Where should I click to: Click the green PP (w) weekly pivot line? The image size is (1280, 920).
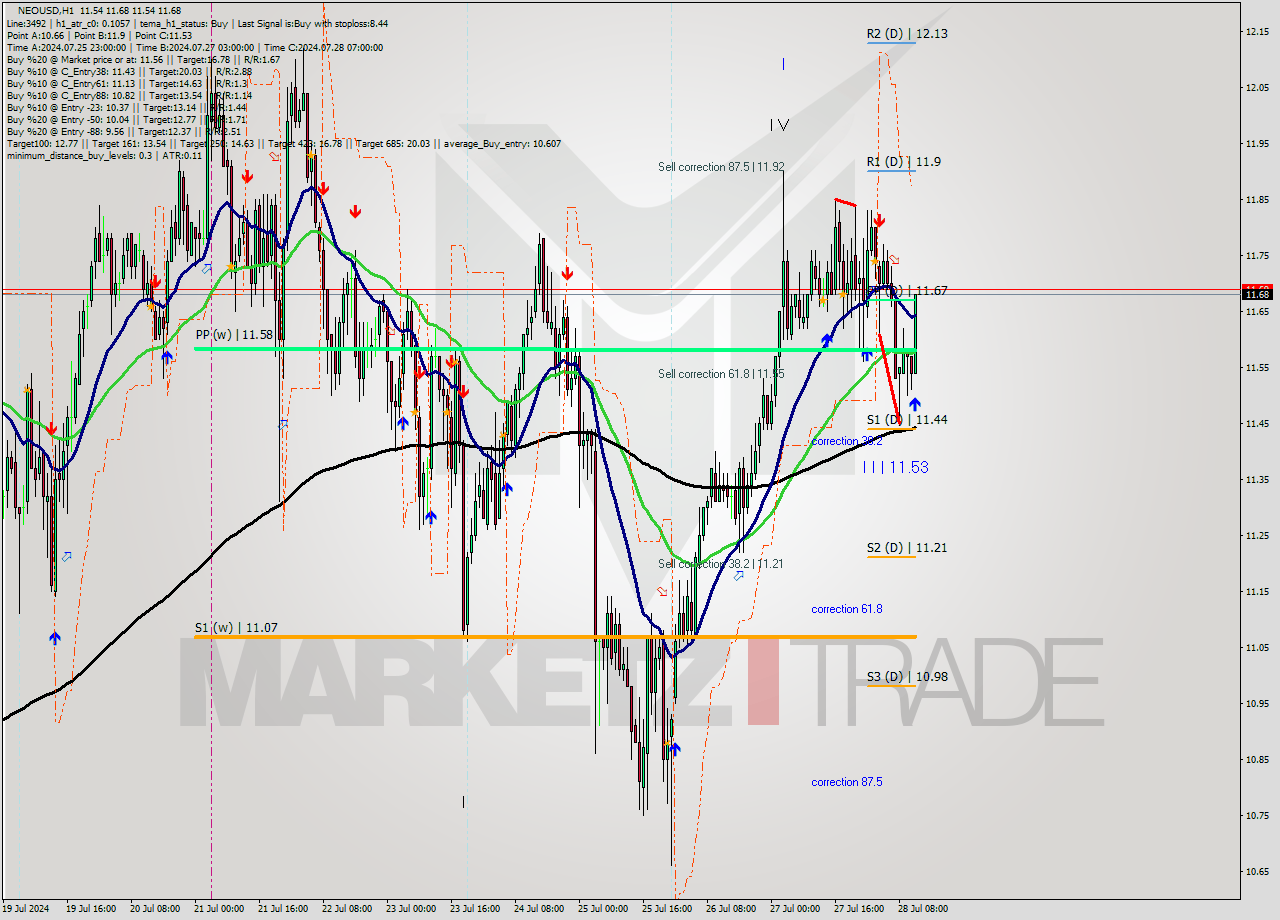[x=555, y=349]
